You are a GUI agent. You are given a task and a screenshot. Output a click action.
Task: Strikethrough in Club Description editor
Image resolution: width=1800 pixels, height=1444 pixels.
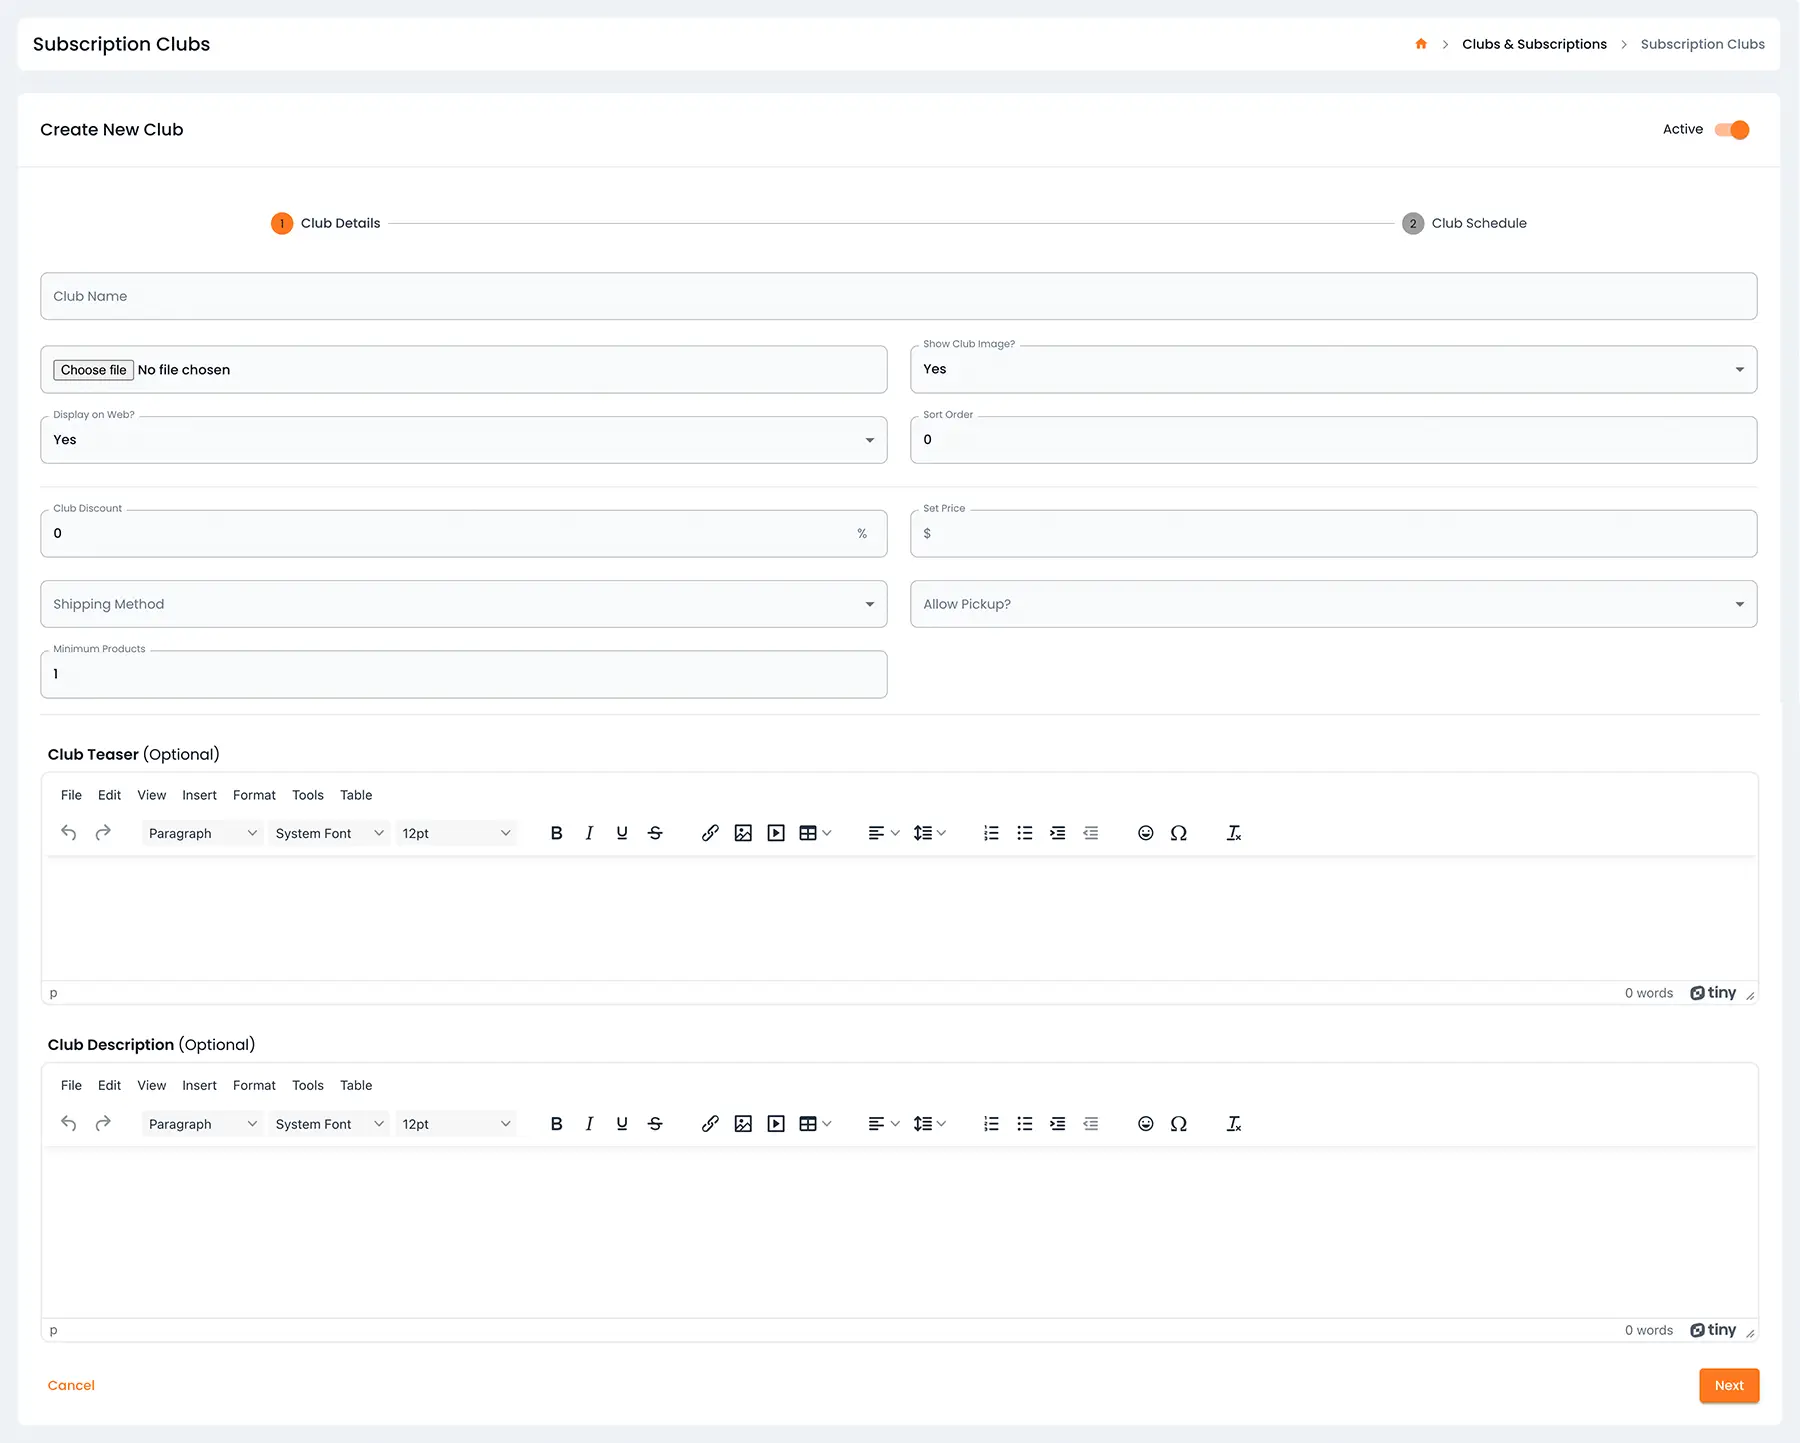655,1124
